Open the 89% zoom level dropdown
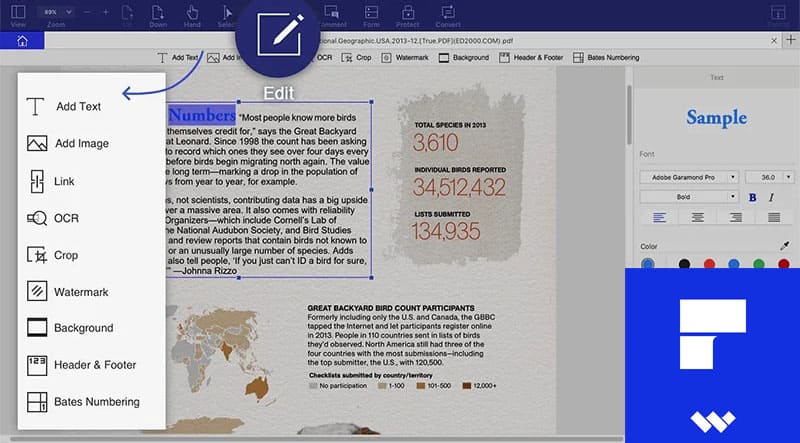 [57, 12]
